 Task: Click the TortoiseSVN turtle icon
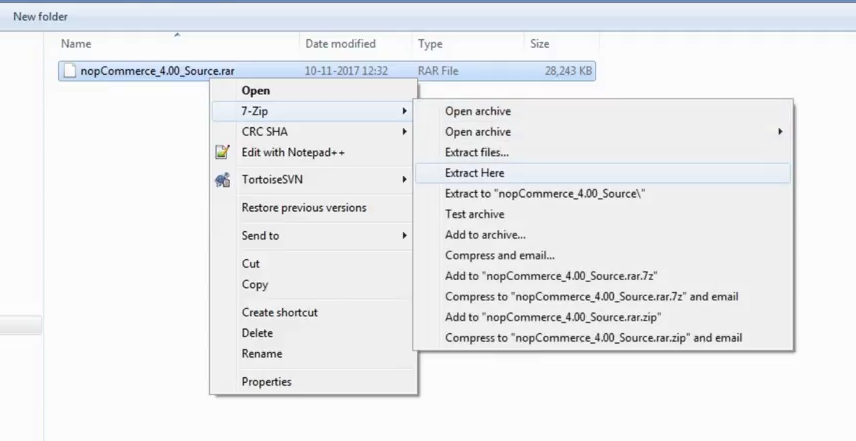pos(222,180)
